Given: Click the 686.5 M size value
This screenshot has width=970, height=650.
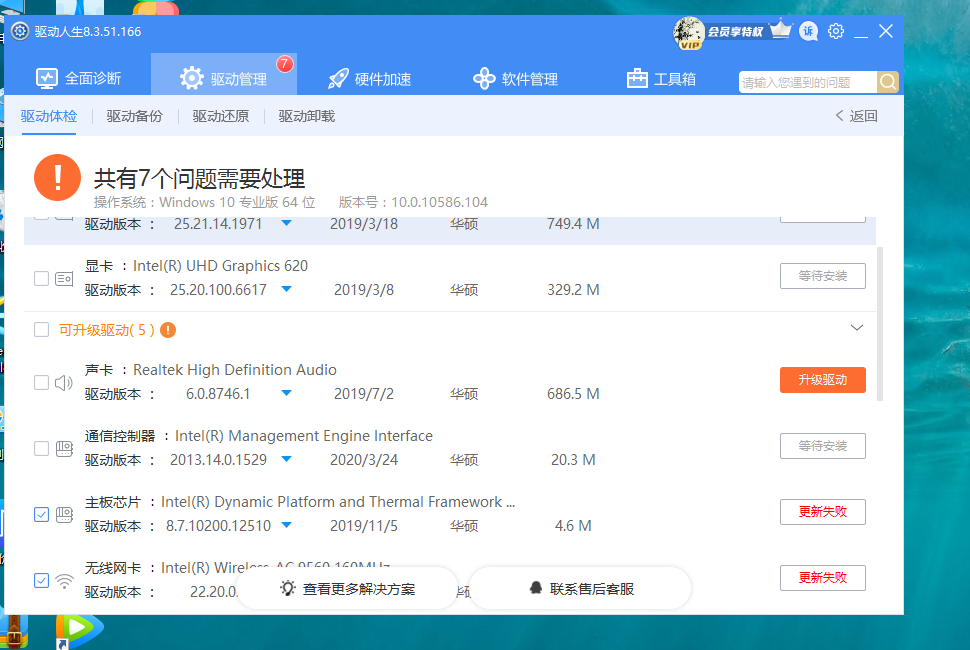Looking at the screenshot, I should coord(573,394).
